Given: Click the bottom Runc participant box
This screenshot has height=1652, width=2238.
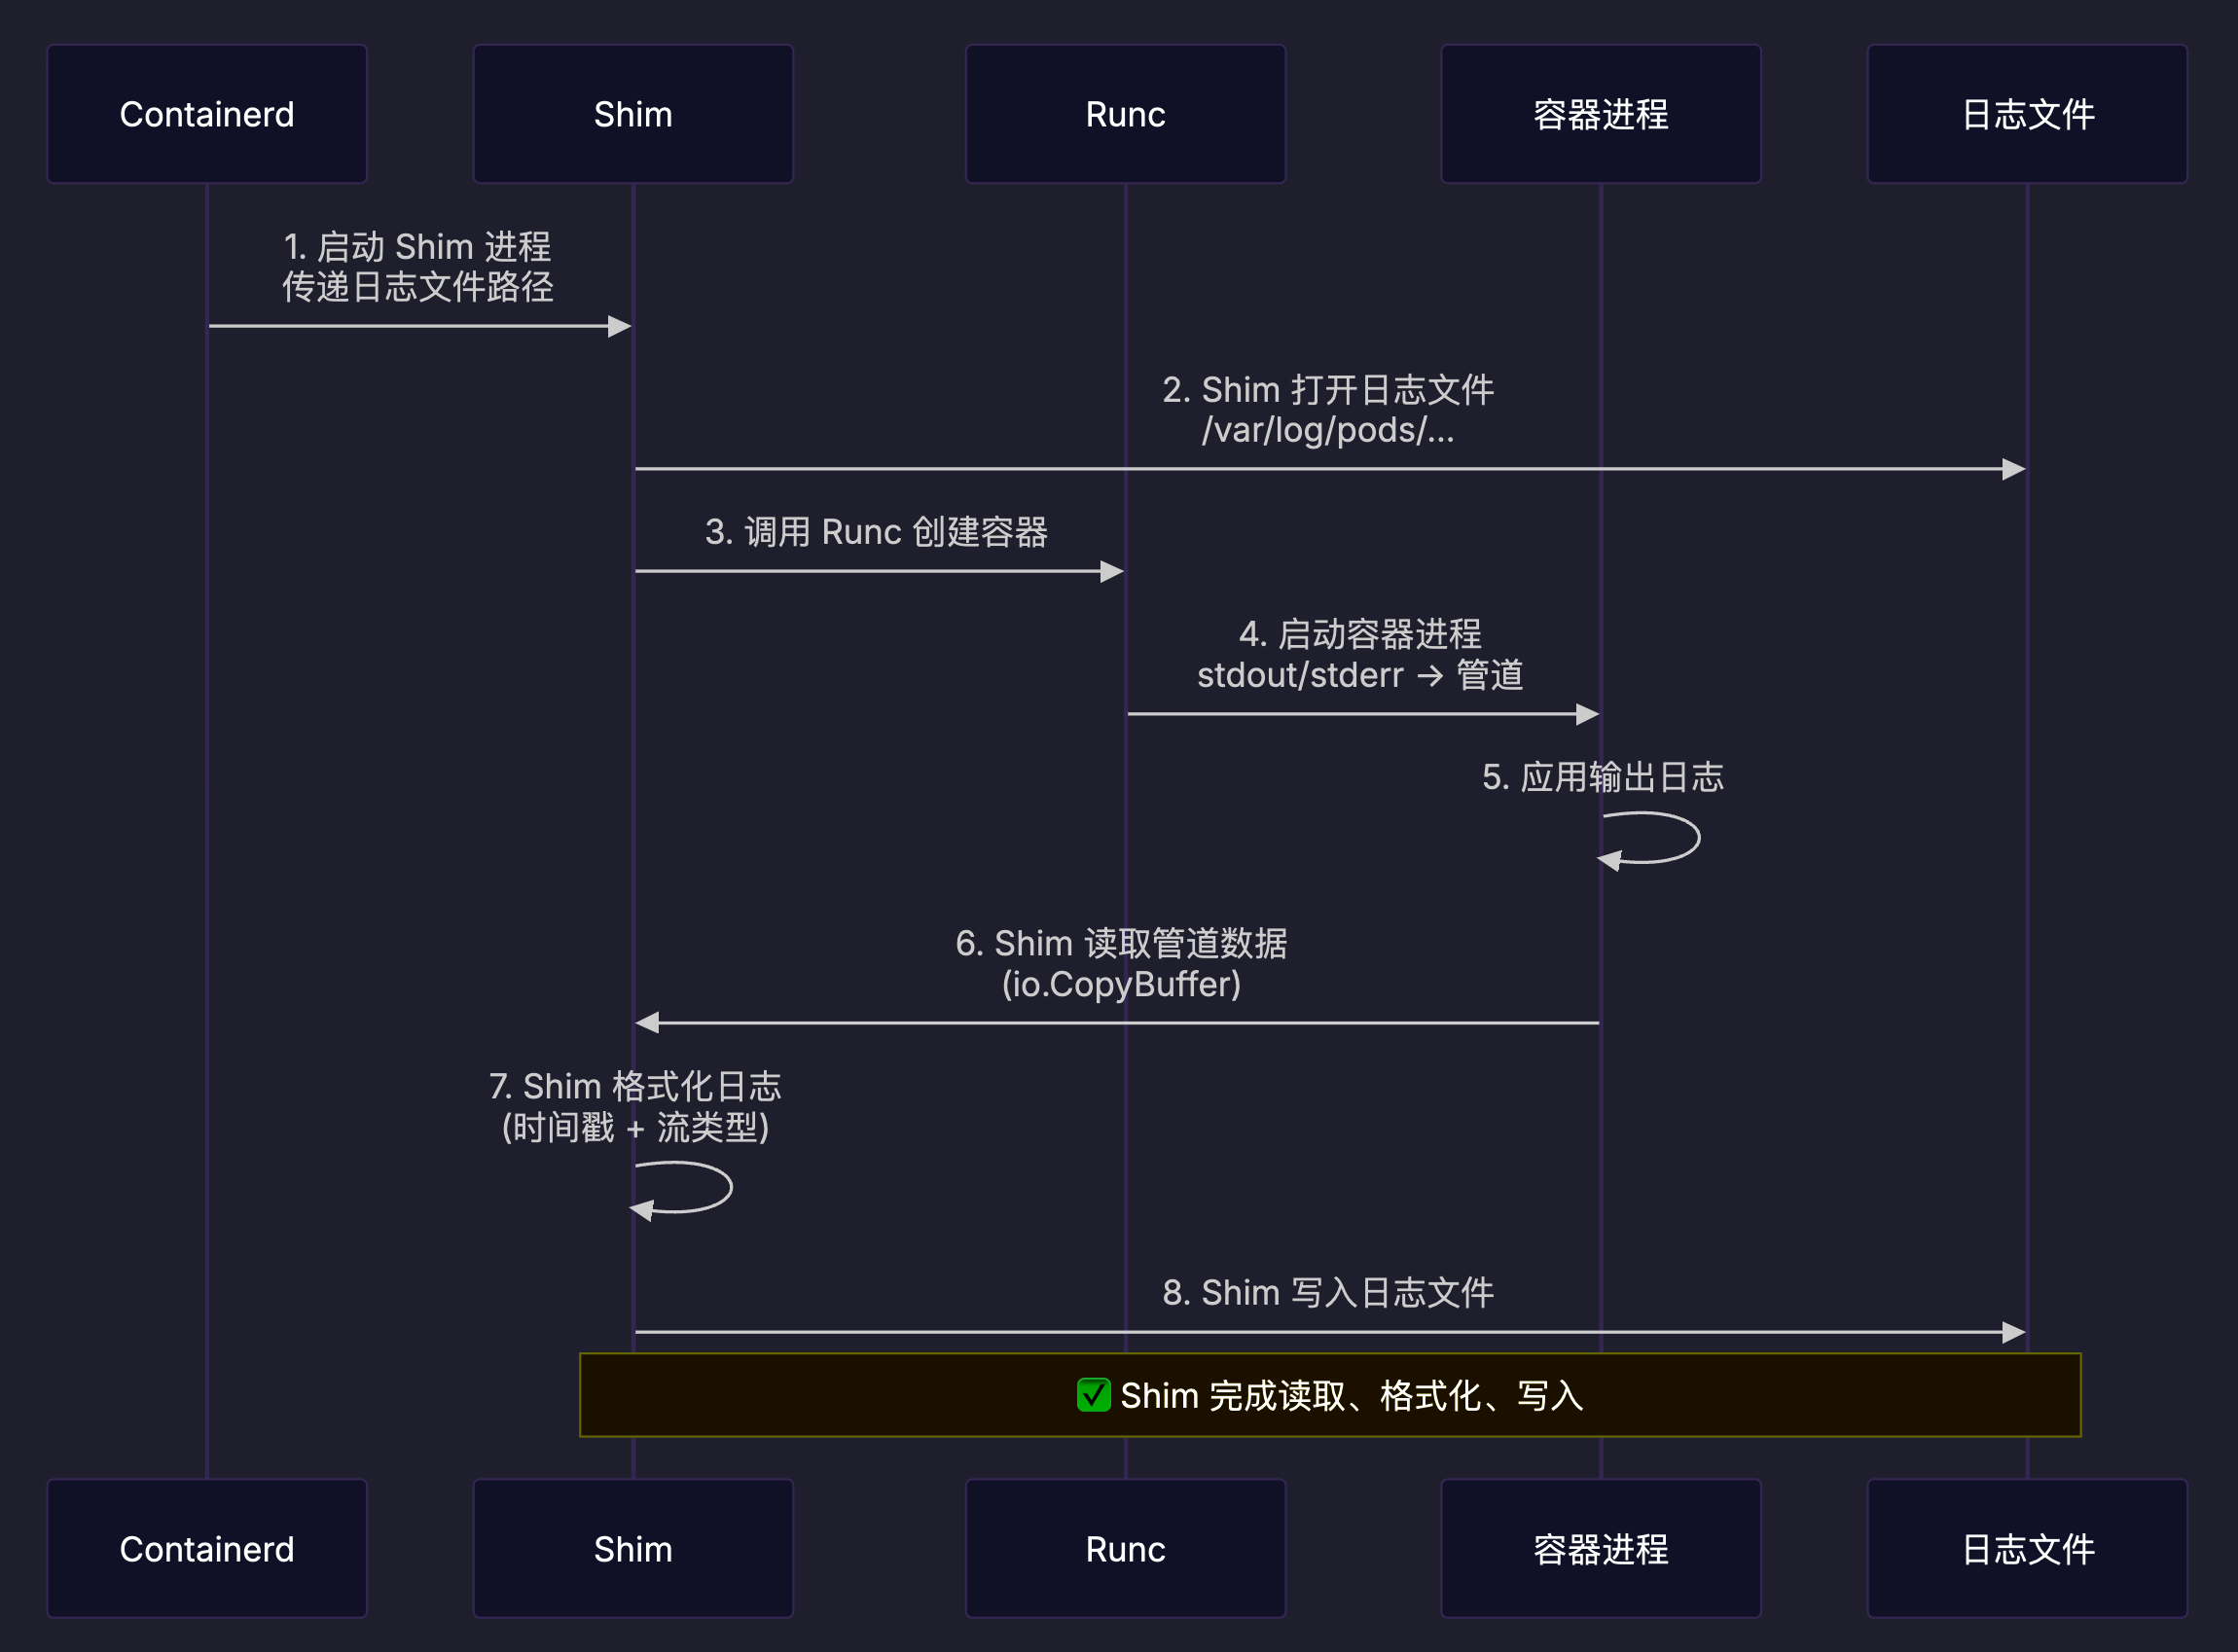Looking at the screenshot, I should coord(1125,1548).
